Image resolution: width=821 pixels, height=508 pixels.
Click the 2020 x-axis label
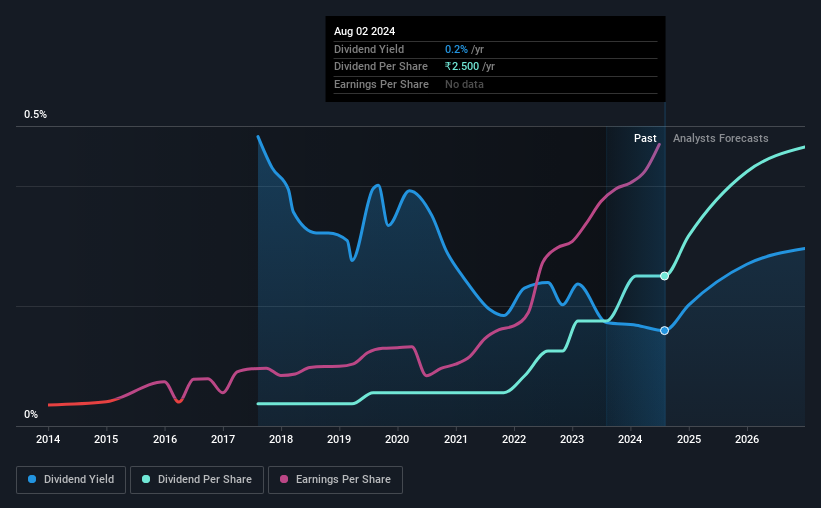pyautogui.click(x=397, y=439)
